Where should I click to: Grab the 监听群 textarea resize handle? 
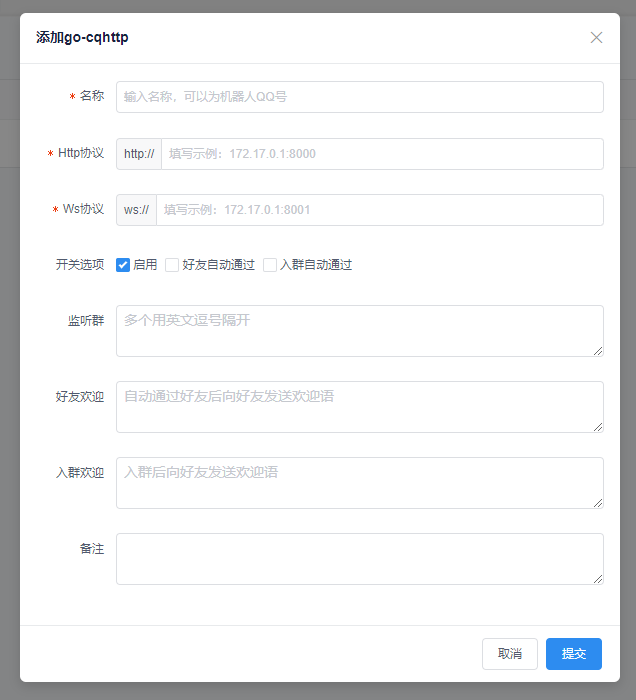pyautogui.click(x=598, y=351)
